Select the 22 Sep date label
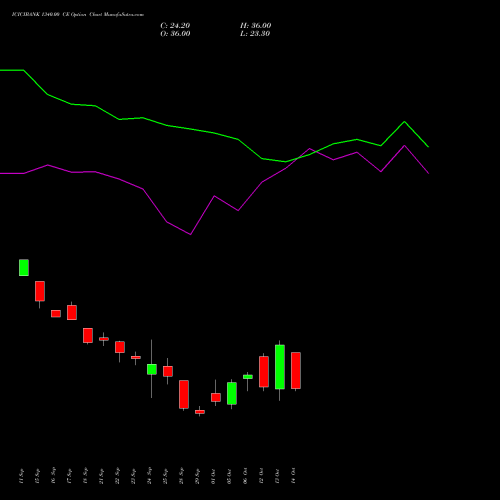This screenshot has width=500, height=500. (x=117, y=476)
